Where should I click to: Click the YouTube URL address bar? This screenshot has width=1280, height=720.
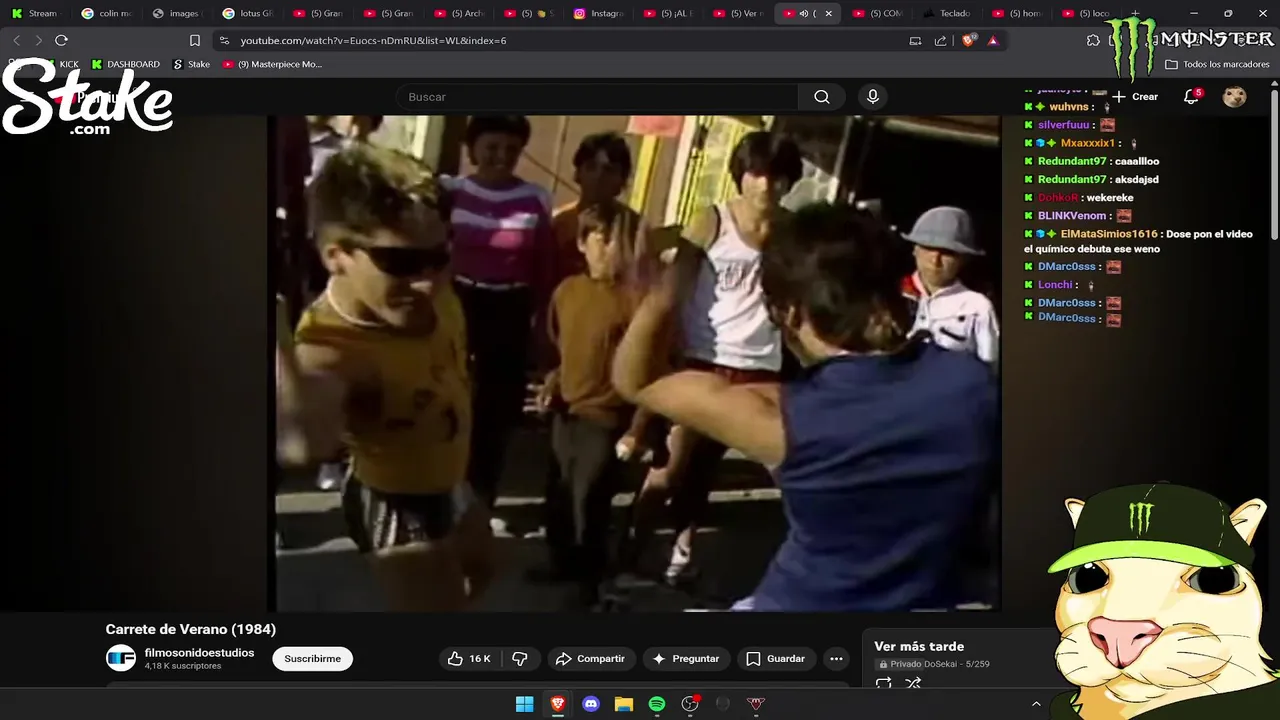tap(560, 41)
